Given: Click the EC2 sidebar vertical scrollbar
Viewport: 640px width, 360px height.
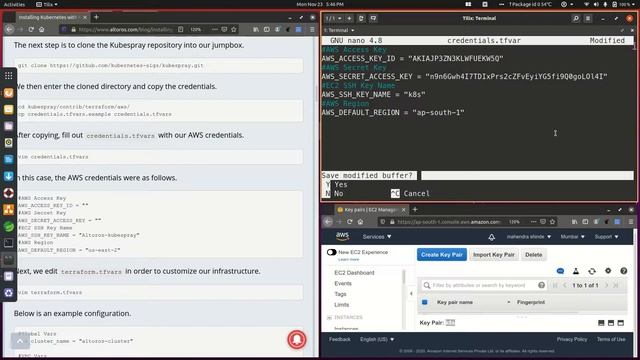Looking at the screenshot, I should pos(404,277).
